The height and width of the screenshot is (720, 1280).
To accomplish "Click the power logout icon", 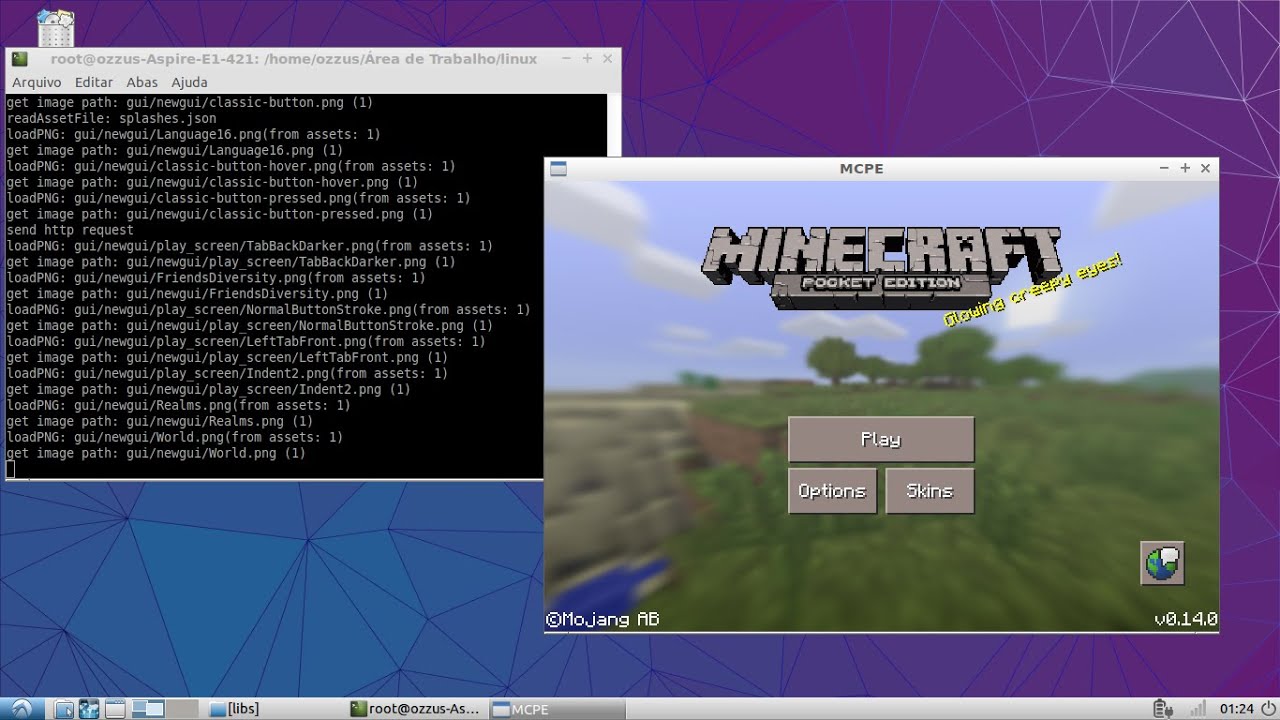I will coord(1268,709).
